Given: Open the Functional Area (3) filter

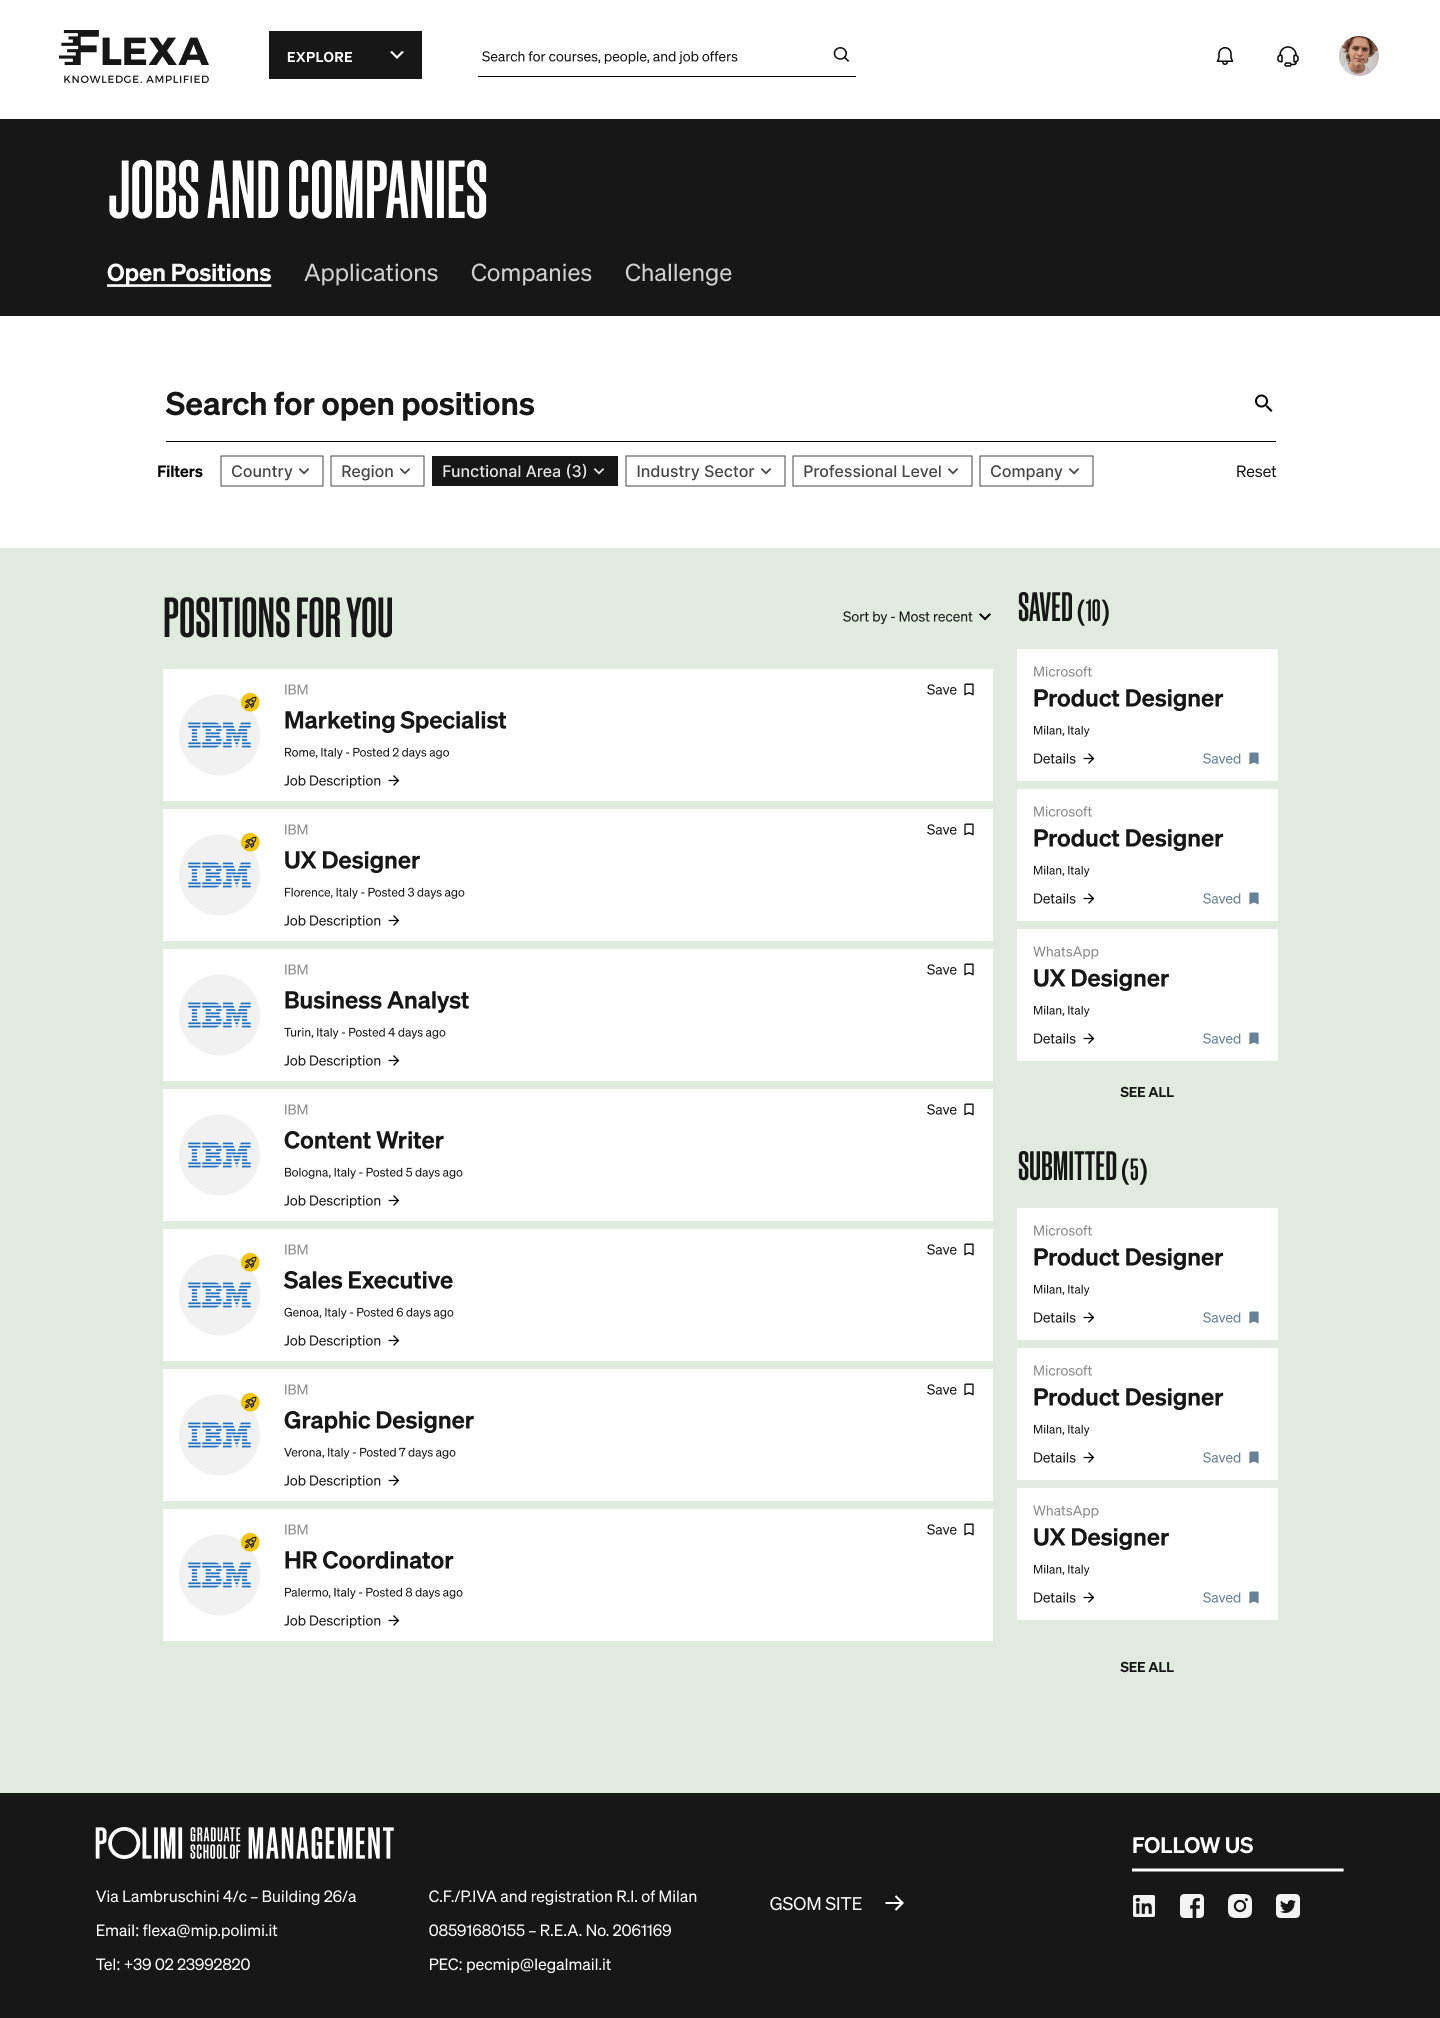Looking at the screenshot, I should (525, 471).
